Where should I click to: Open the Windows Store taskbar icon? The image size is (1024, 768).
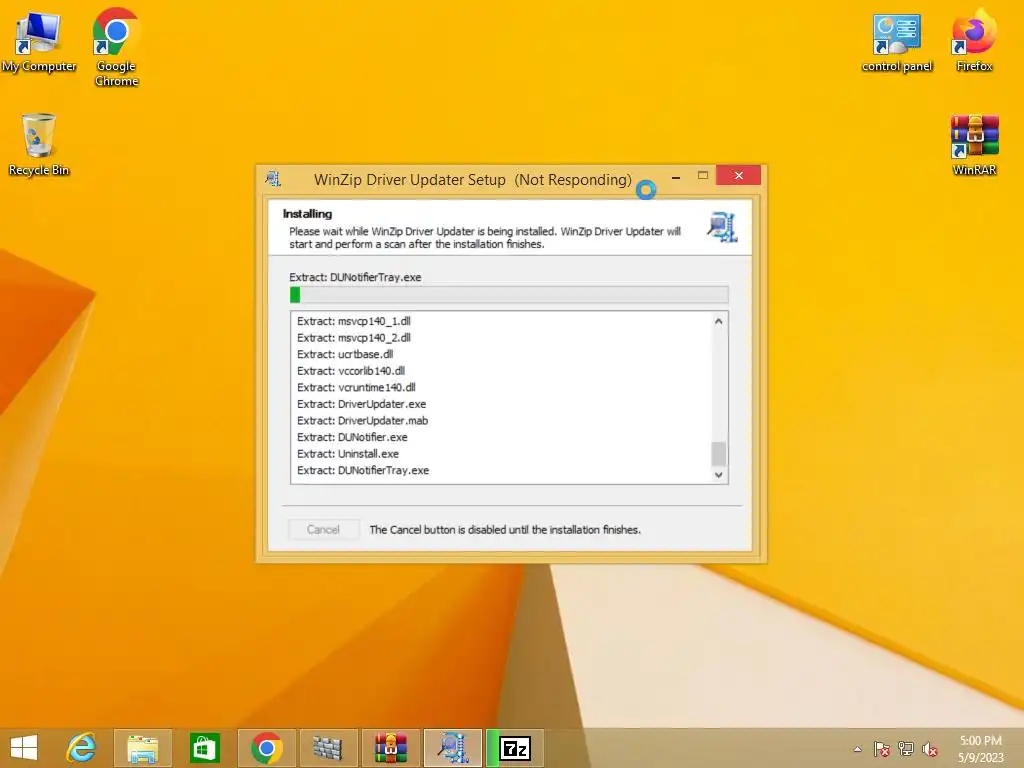204,748
